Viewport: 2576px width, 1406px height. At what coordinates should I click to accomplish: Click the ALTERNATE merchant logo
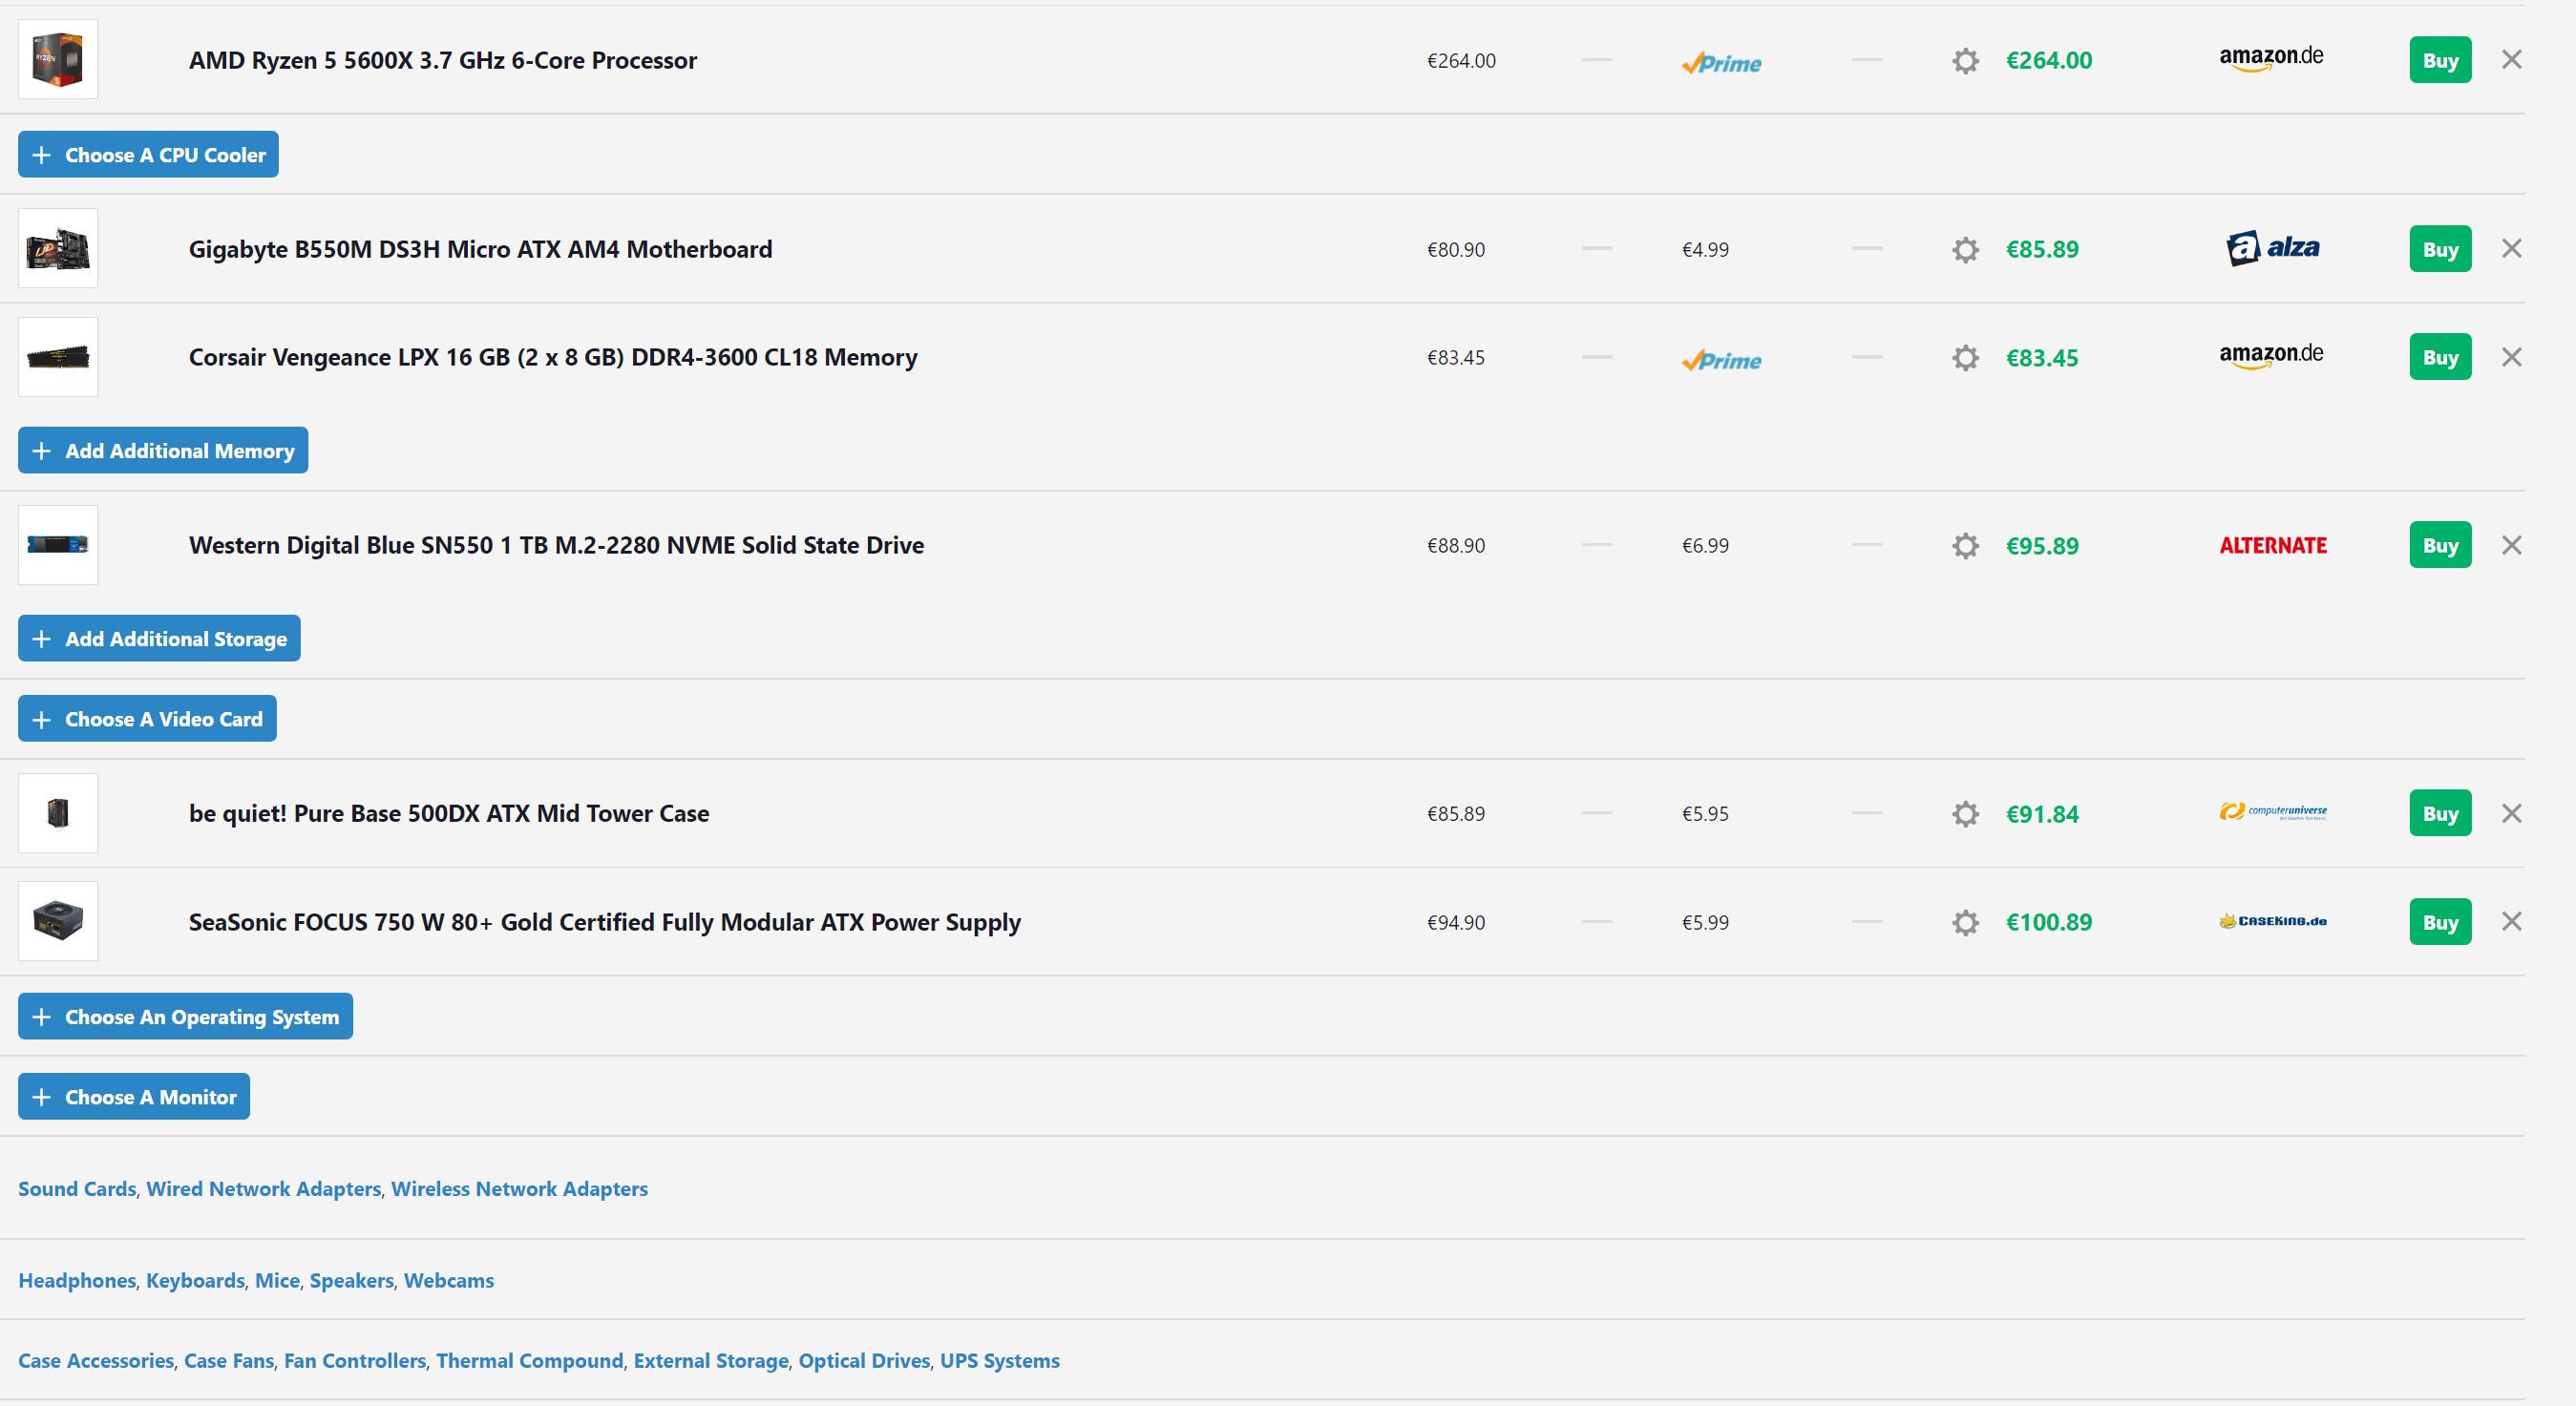[x=2272, y=545]
